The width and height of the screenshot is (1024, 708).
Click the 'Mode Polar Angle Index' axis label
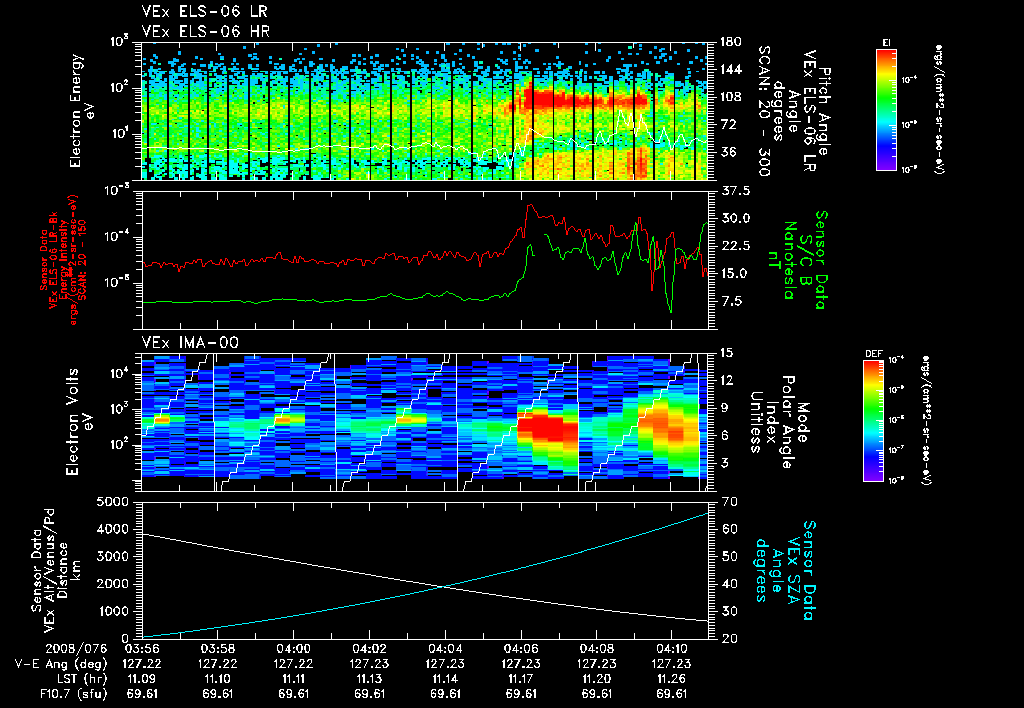(x=778, y=422)
